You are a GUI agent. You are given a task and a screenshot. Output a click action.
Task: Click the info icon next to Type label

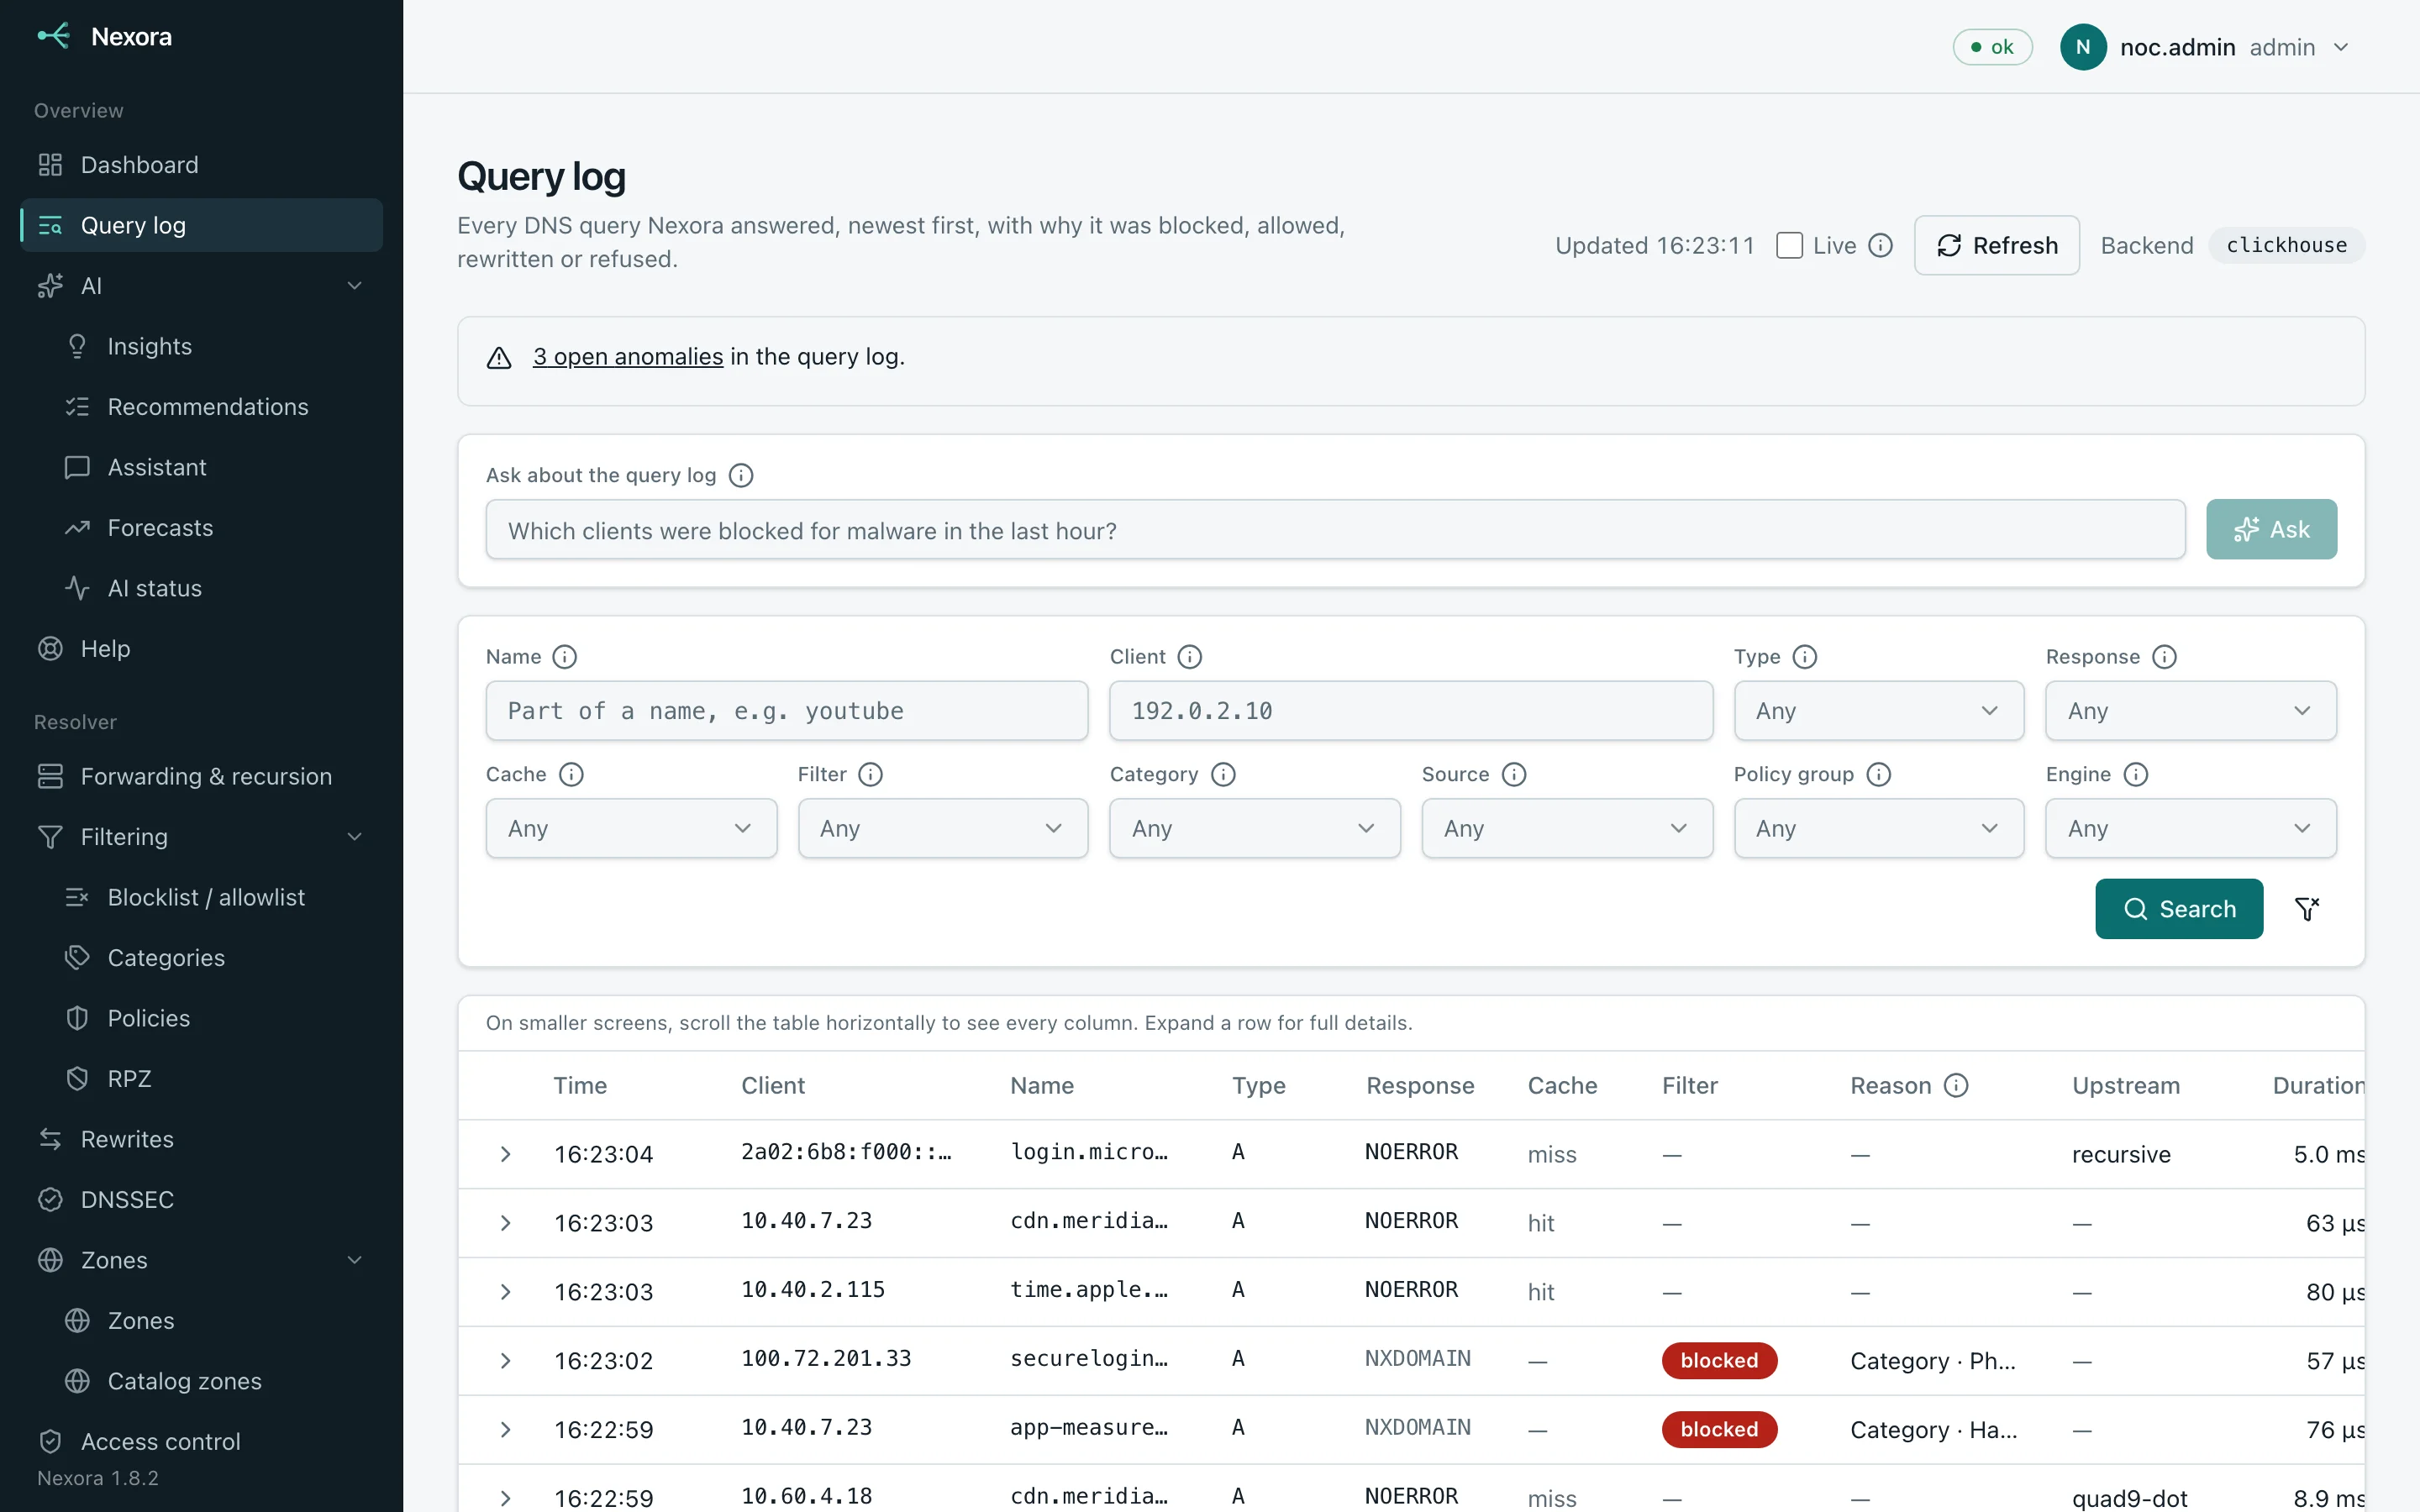tap(1805, 657)
